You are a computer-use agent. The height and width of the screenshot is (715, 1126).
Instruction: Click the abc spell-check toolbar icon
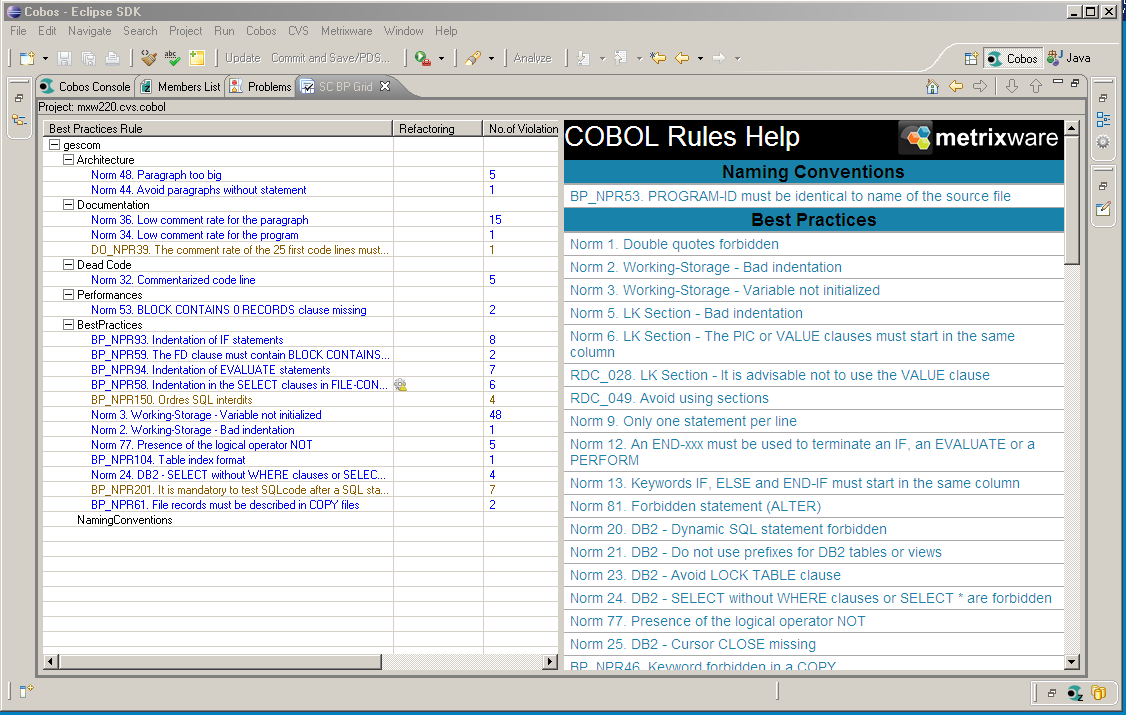click(172, 58)
